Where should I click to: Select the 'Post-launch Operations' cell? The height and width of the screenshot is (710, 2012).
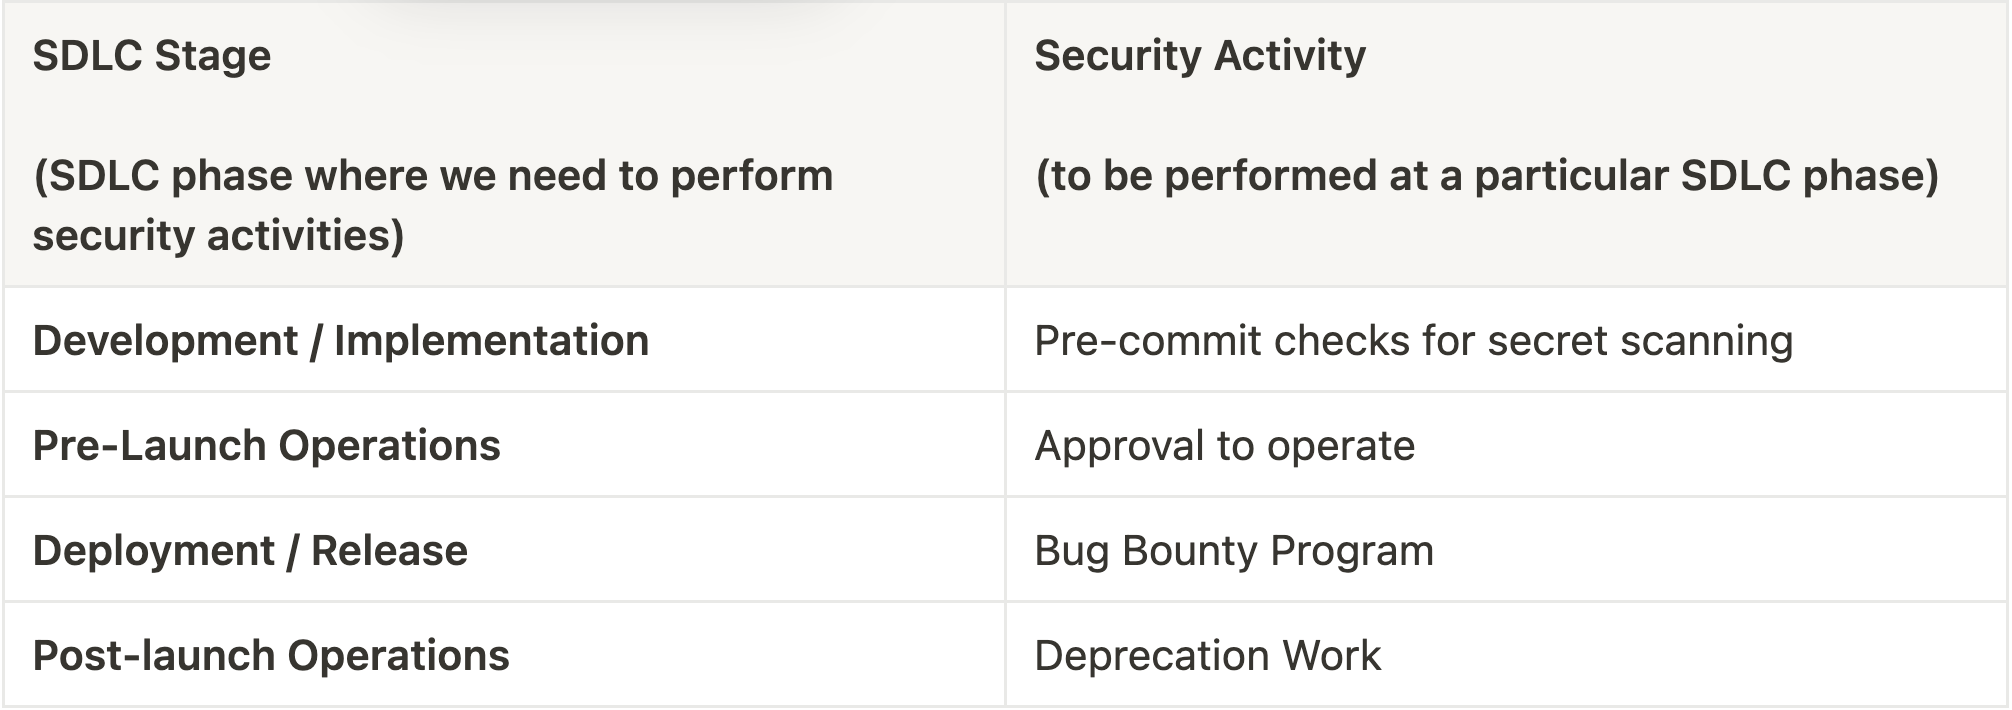271,656
